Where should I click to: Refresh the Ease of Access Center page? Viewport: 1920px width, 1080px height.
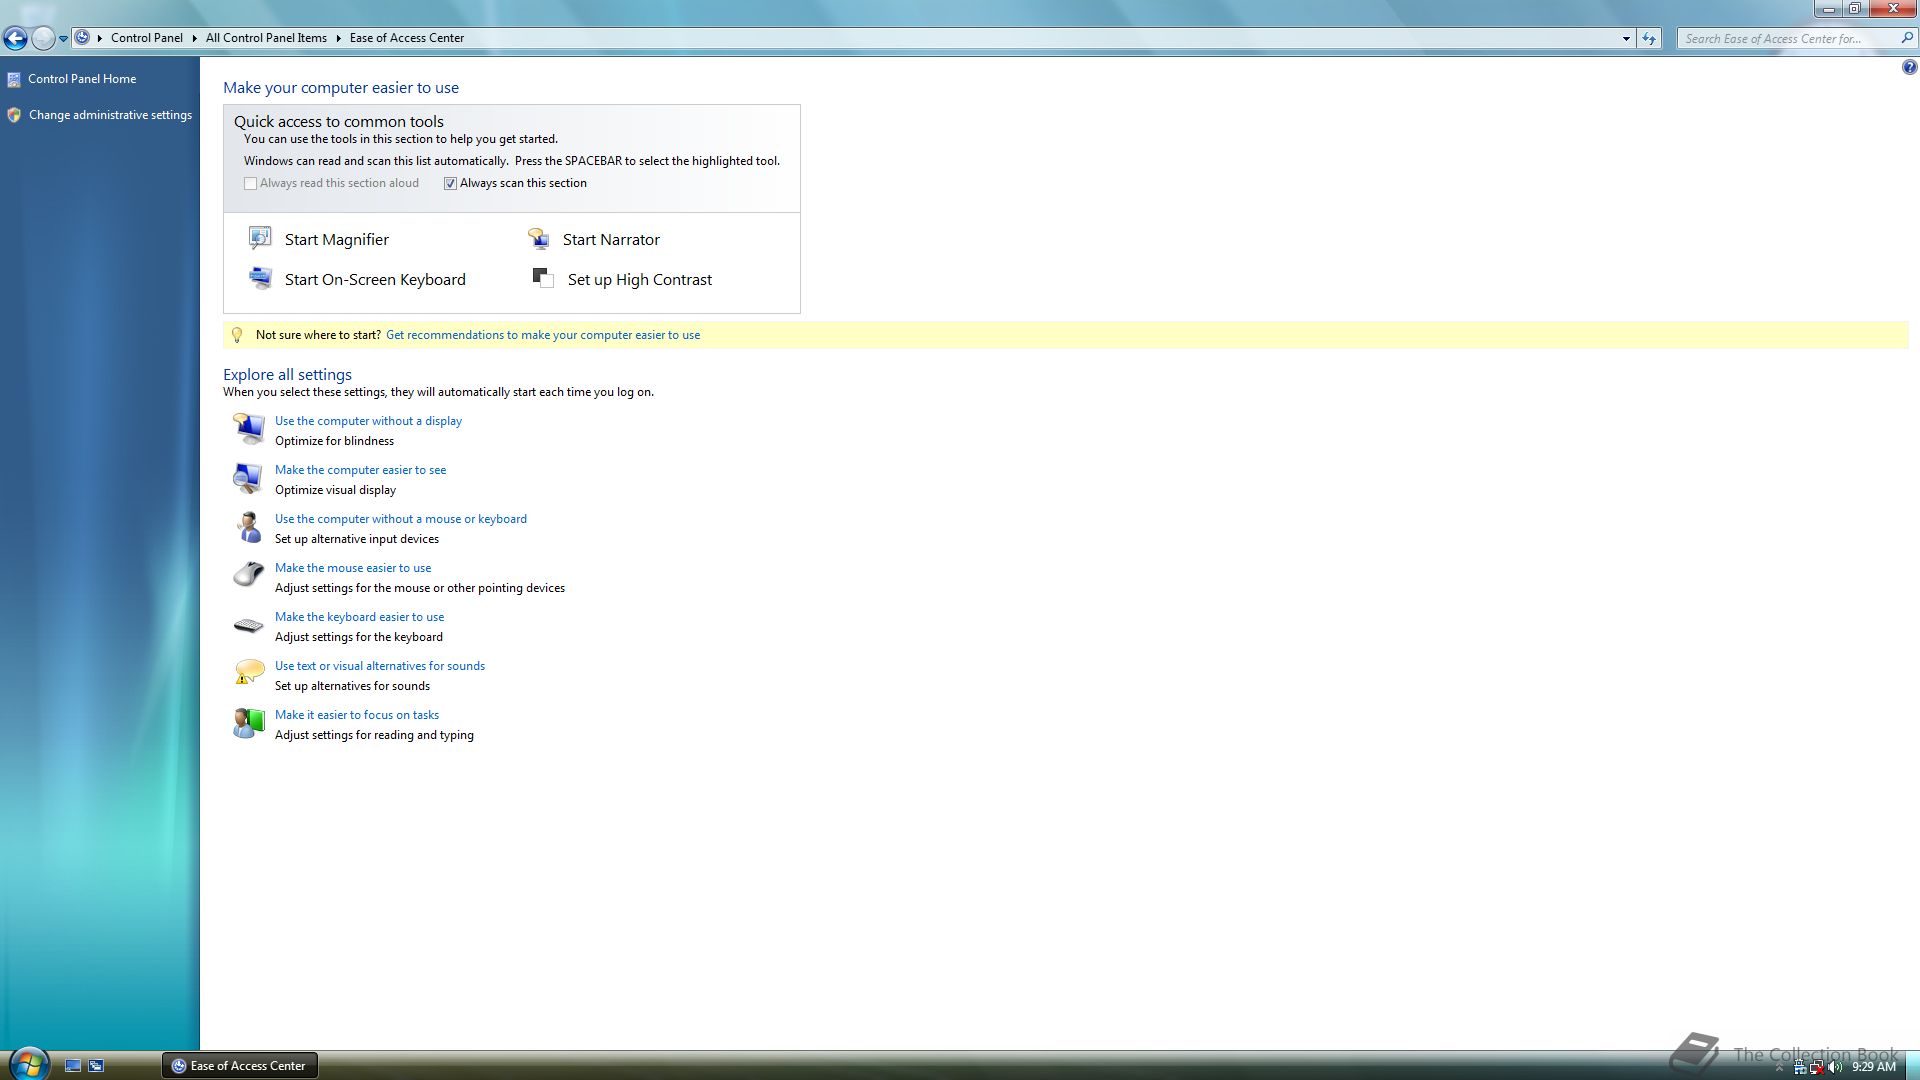[x=1649, y=38]
